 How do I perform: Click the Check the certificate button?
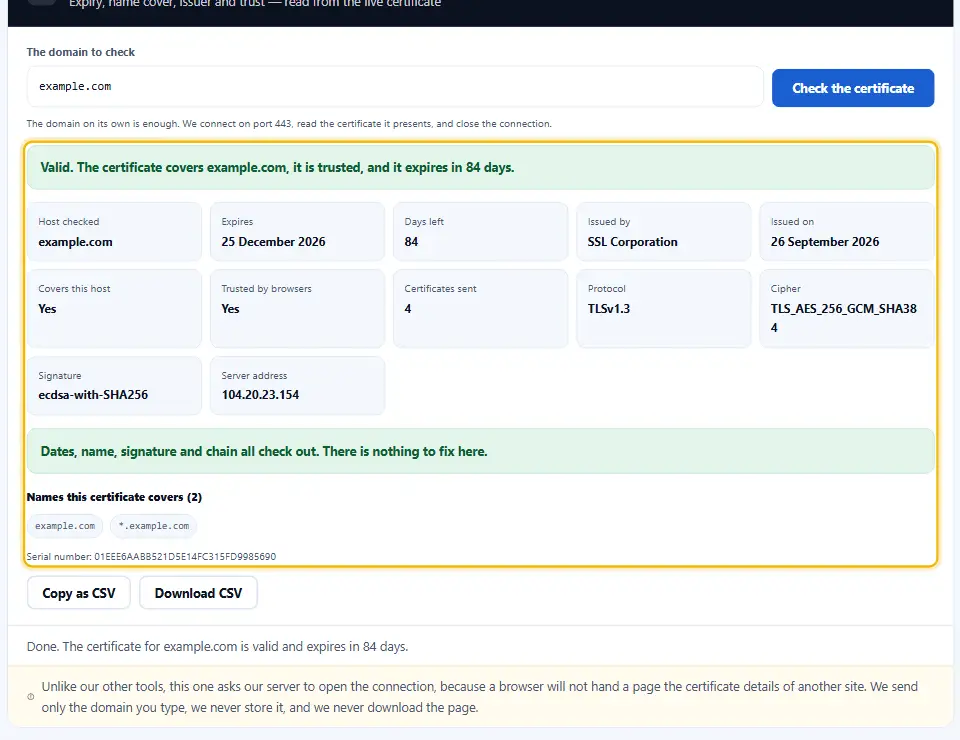(x=853, y=88)
